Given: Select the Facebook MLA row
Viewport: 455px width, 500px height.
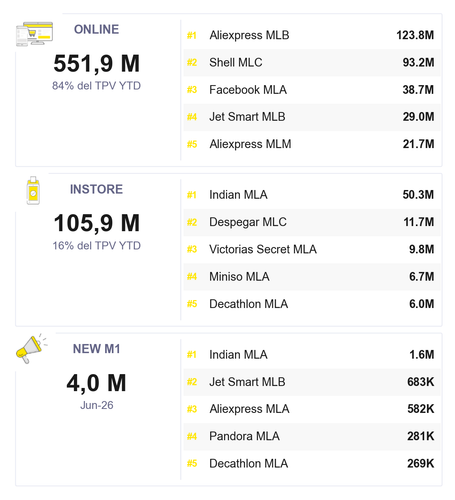Looking at the screenshot, I should click(x=312, y=90).
